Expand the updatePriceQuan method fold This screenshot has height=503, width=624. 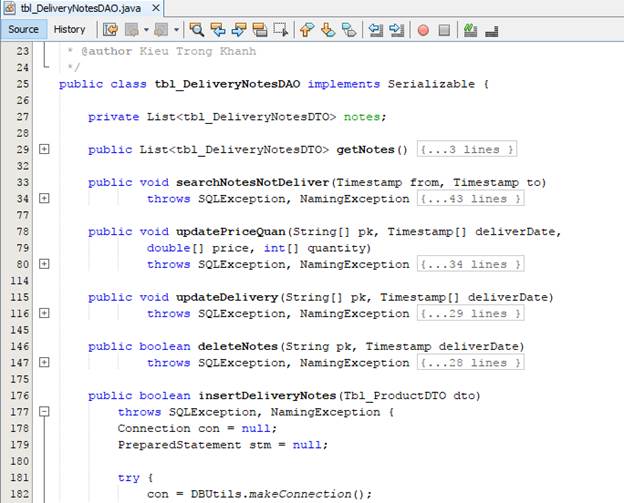[x=44, y=264]
